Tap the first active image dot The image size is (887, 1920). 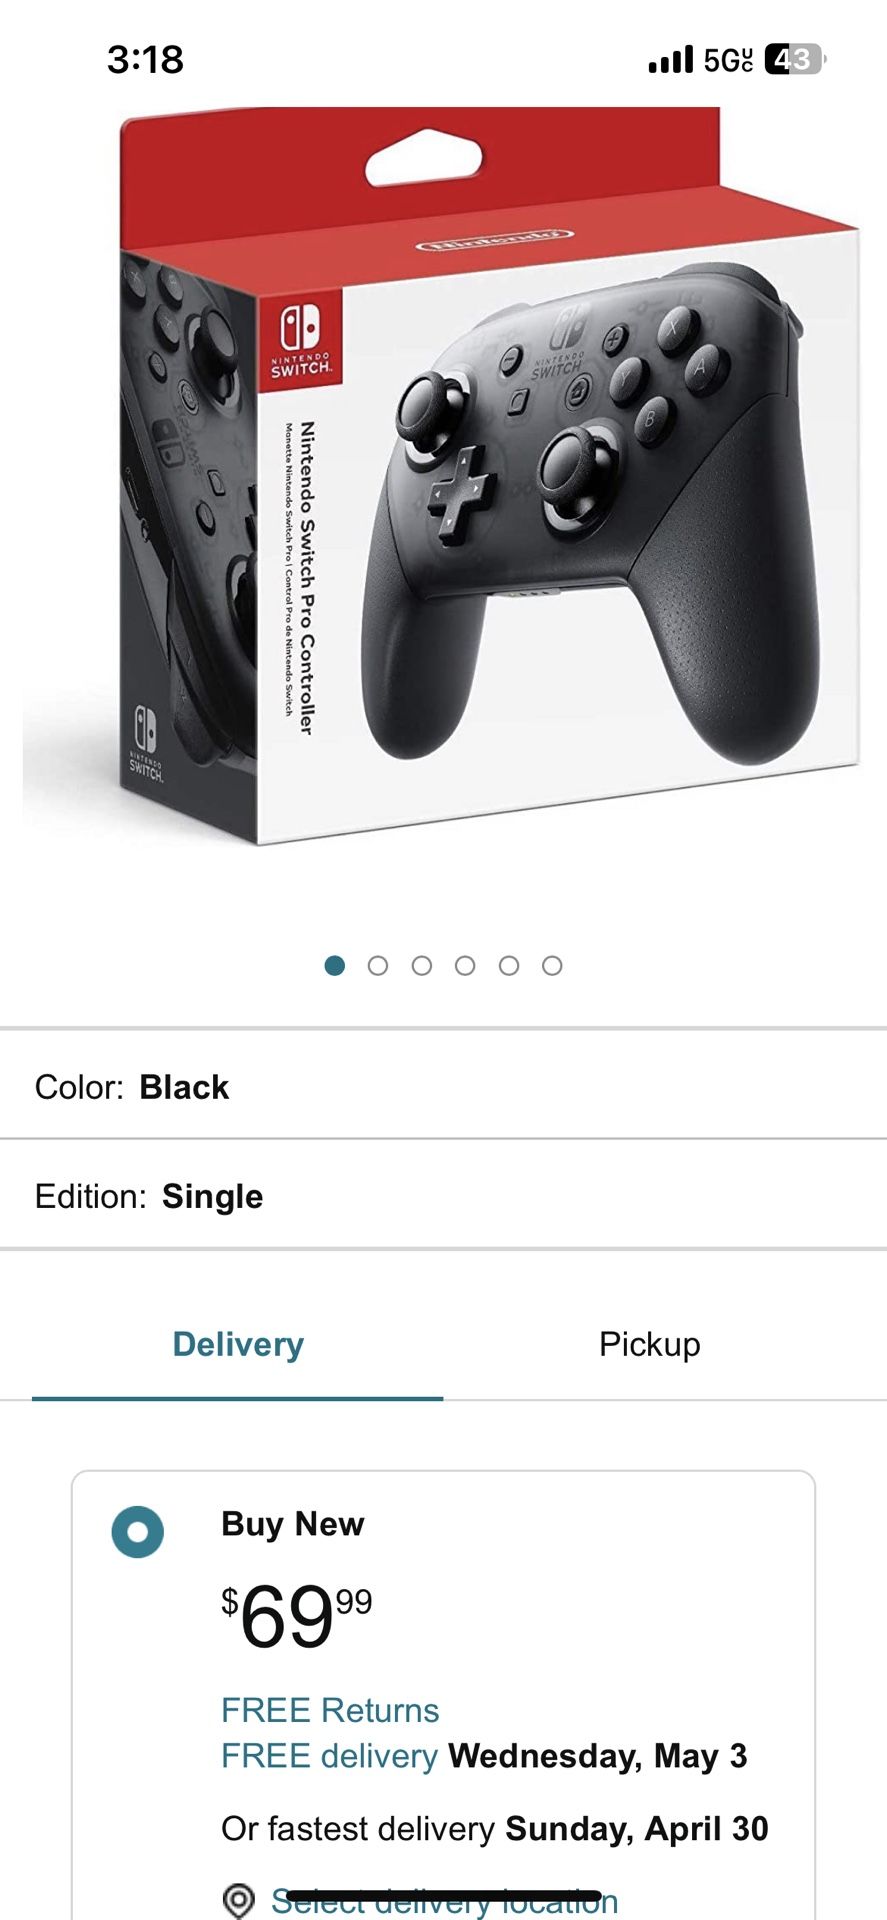(335, 965)
